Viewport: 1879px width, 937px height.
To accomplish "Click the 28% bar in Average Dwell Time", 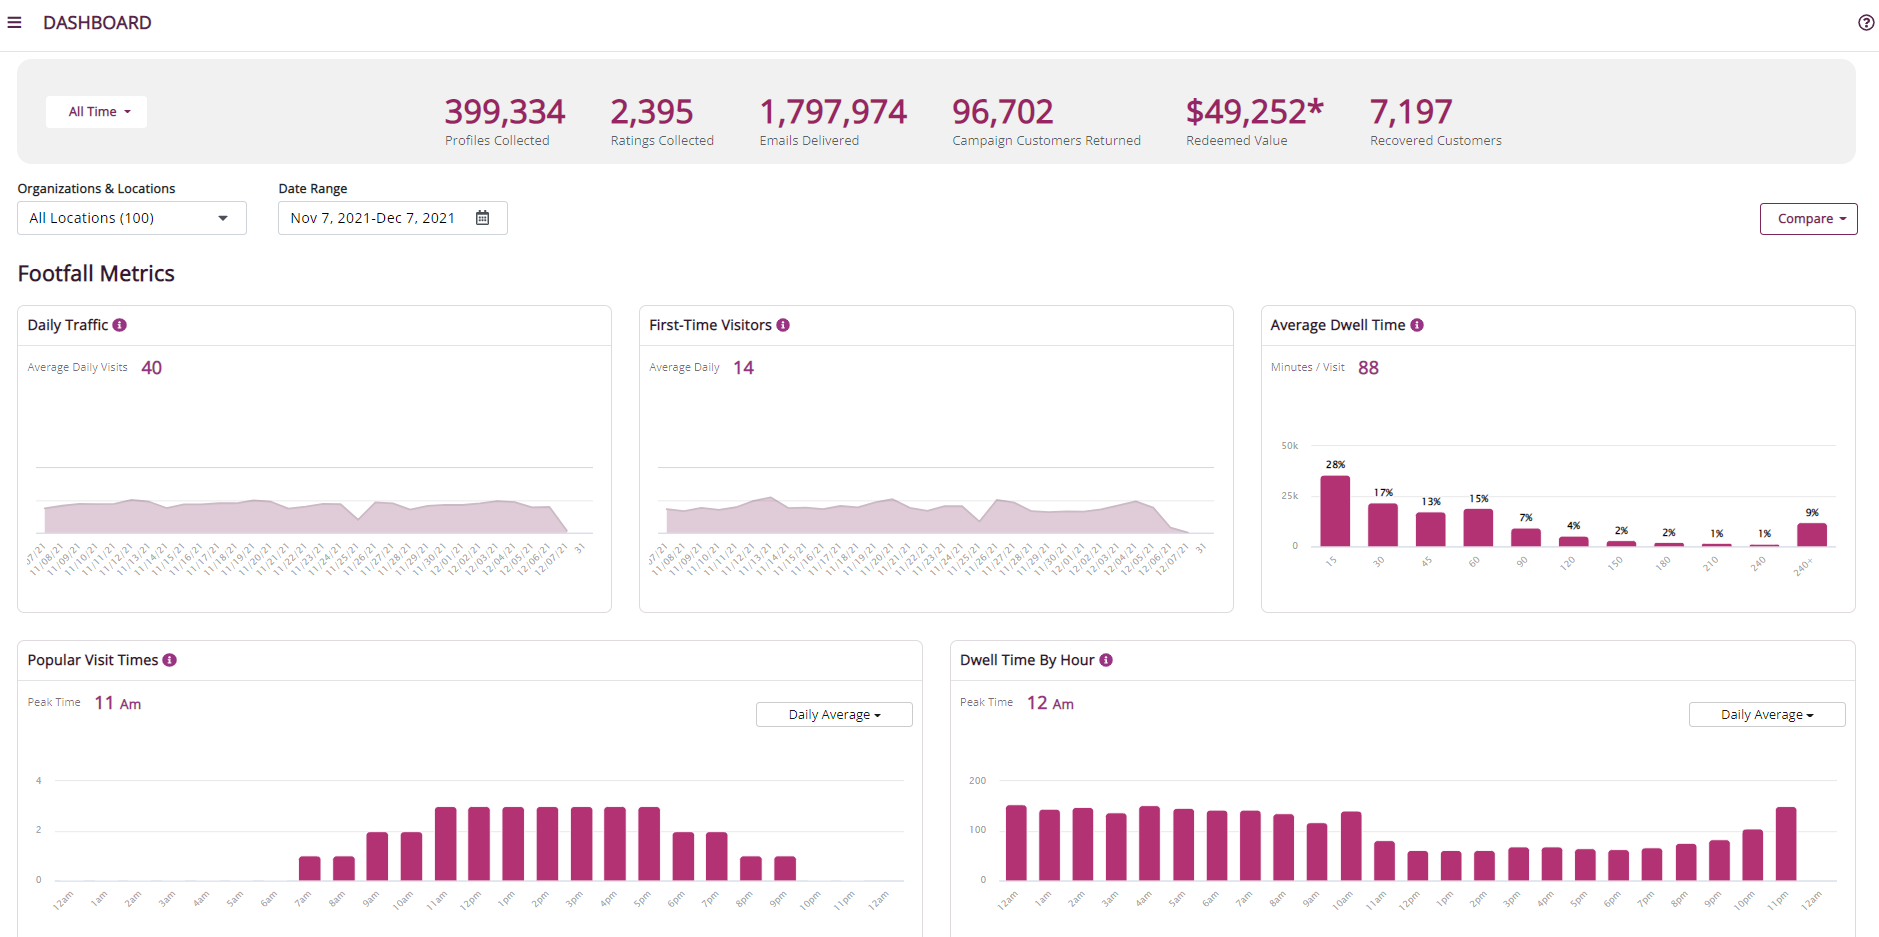I will [1334, 510].
